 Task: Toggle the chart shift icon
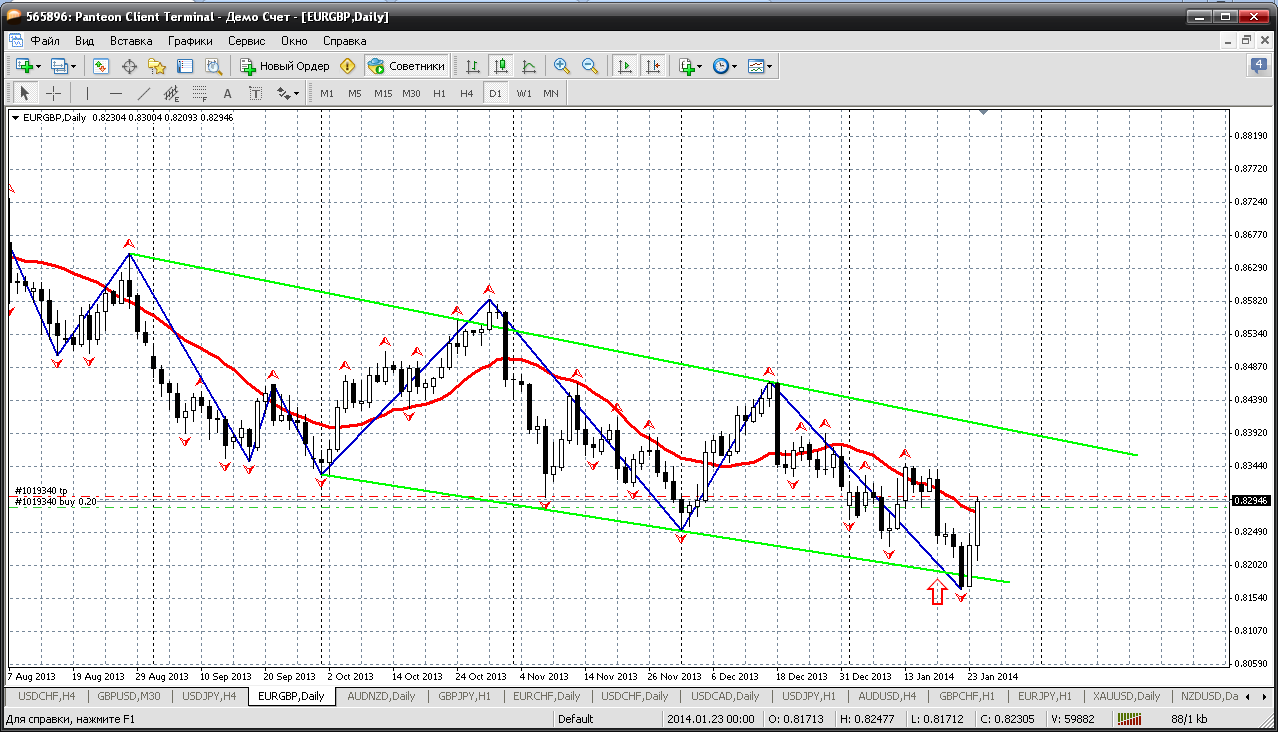(653, 66)
